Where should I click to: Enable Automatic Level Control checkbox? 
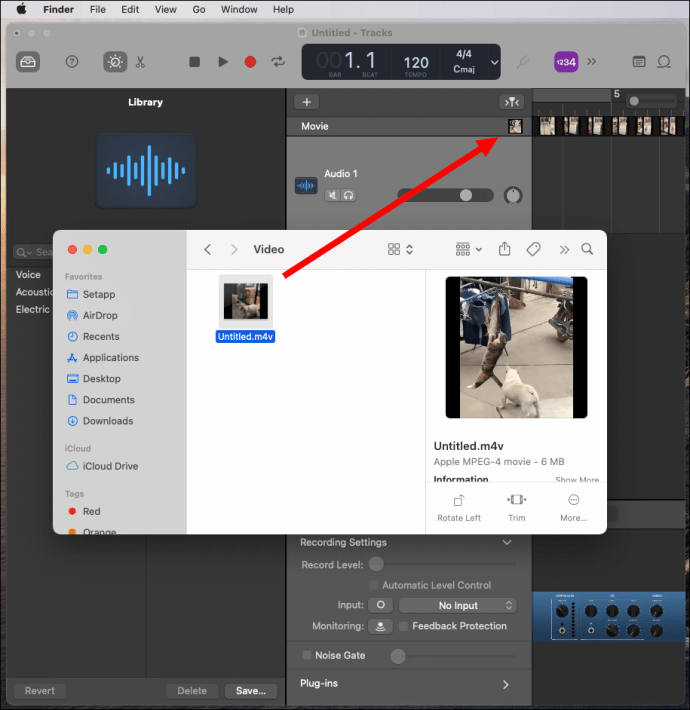tap(373, 585)
